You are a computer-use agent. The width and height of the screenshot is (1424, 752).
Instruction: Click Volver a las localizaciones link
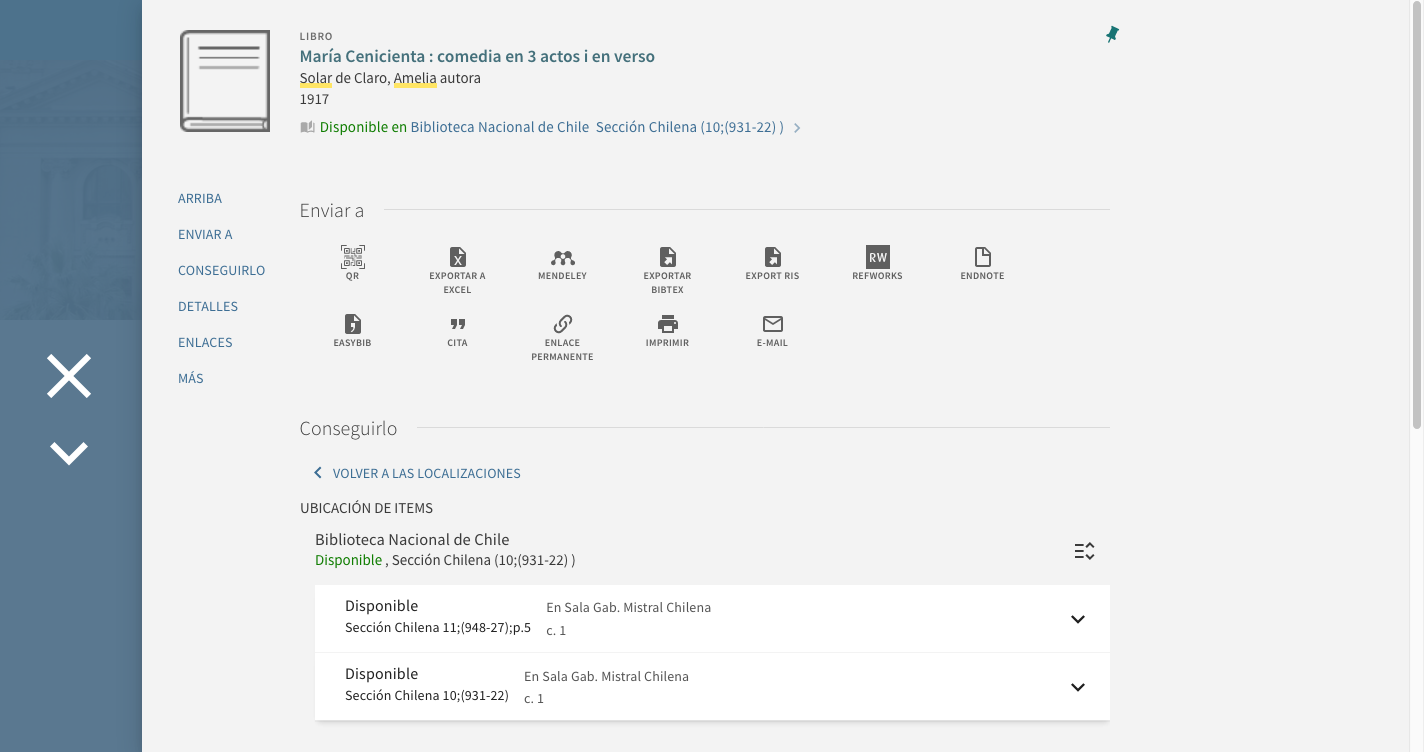point(426,473)
